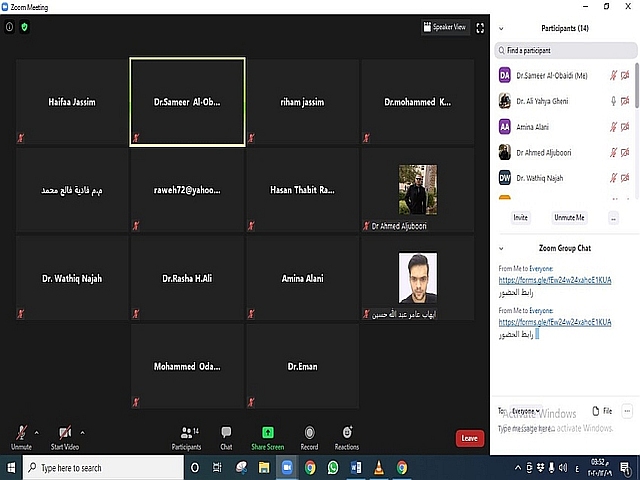This screenshot has width=640, height=480.
Task: Click the Participants icon in toolbar
Action: point(186,436)
